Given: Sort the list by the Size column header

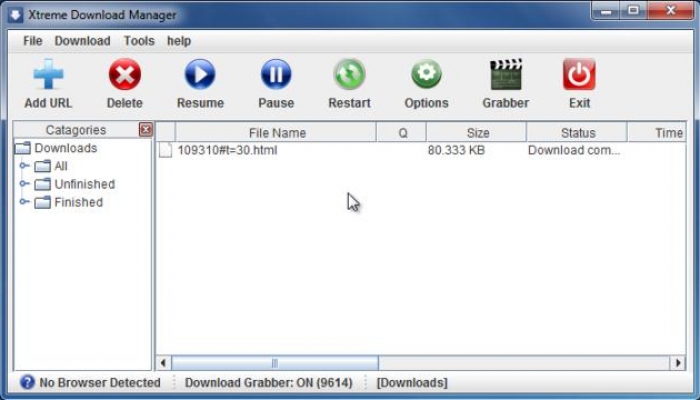Looking at the screenshot, I should click(x=477, y=132).
